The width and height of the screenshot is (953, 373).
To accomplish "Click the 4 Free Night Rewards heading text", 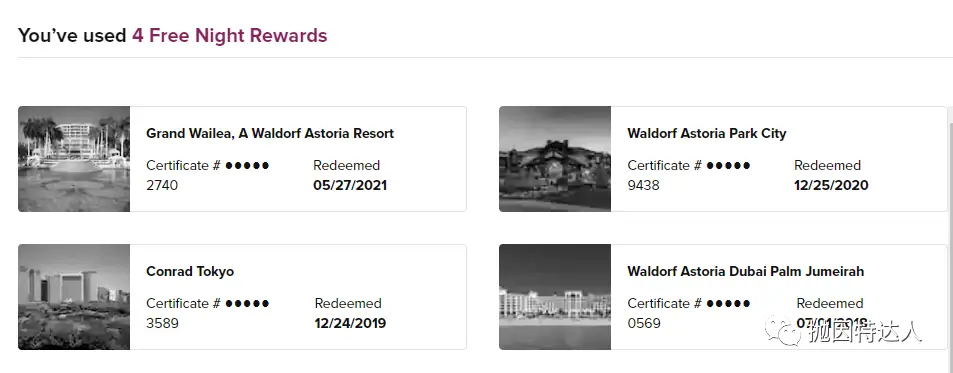I will (x=230, y=35).
